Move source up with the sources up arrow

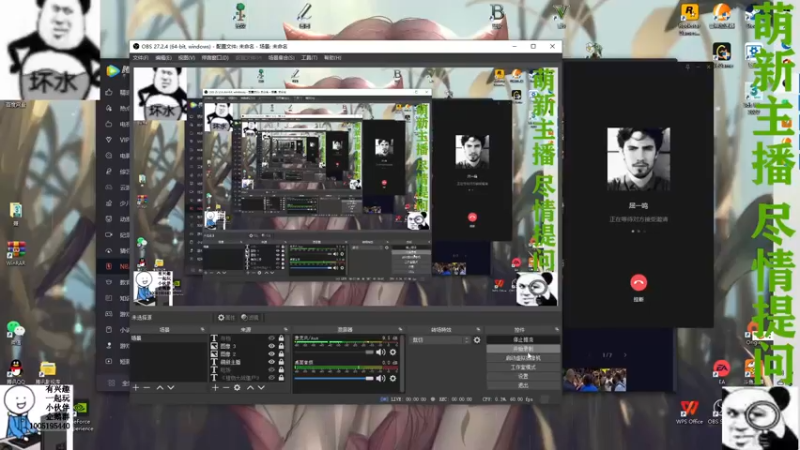[250, 388]
